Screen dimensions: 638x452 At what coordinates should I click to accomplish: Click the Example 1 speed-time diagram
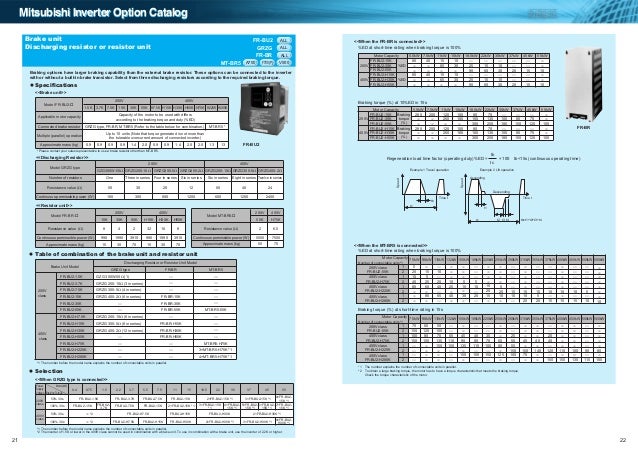[x=424, y=191]
